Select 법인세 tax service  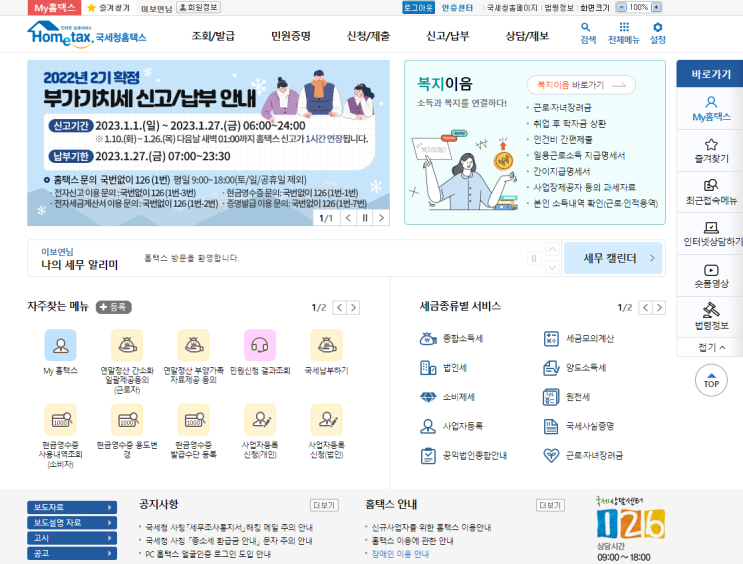coord(444,368)
